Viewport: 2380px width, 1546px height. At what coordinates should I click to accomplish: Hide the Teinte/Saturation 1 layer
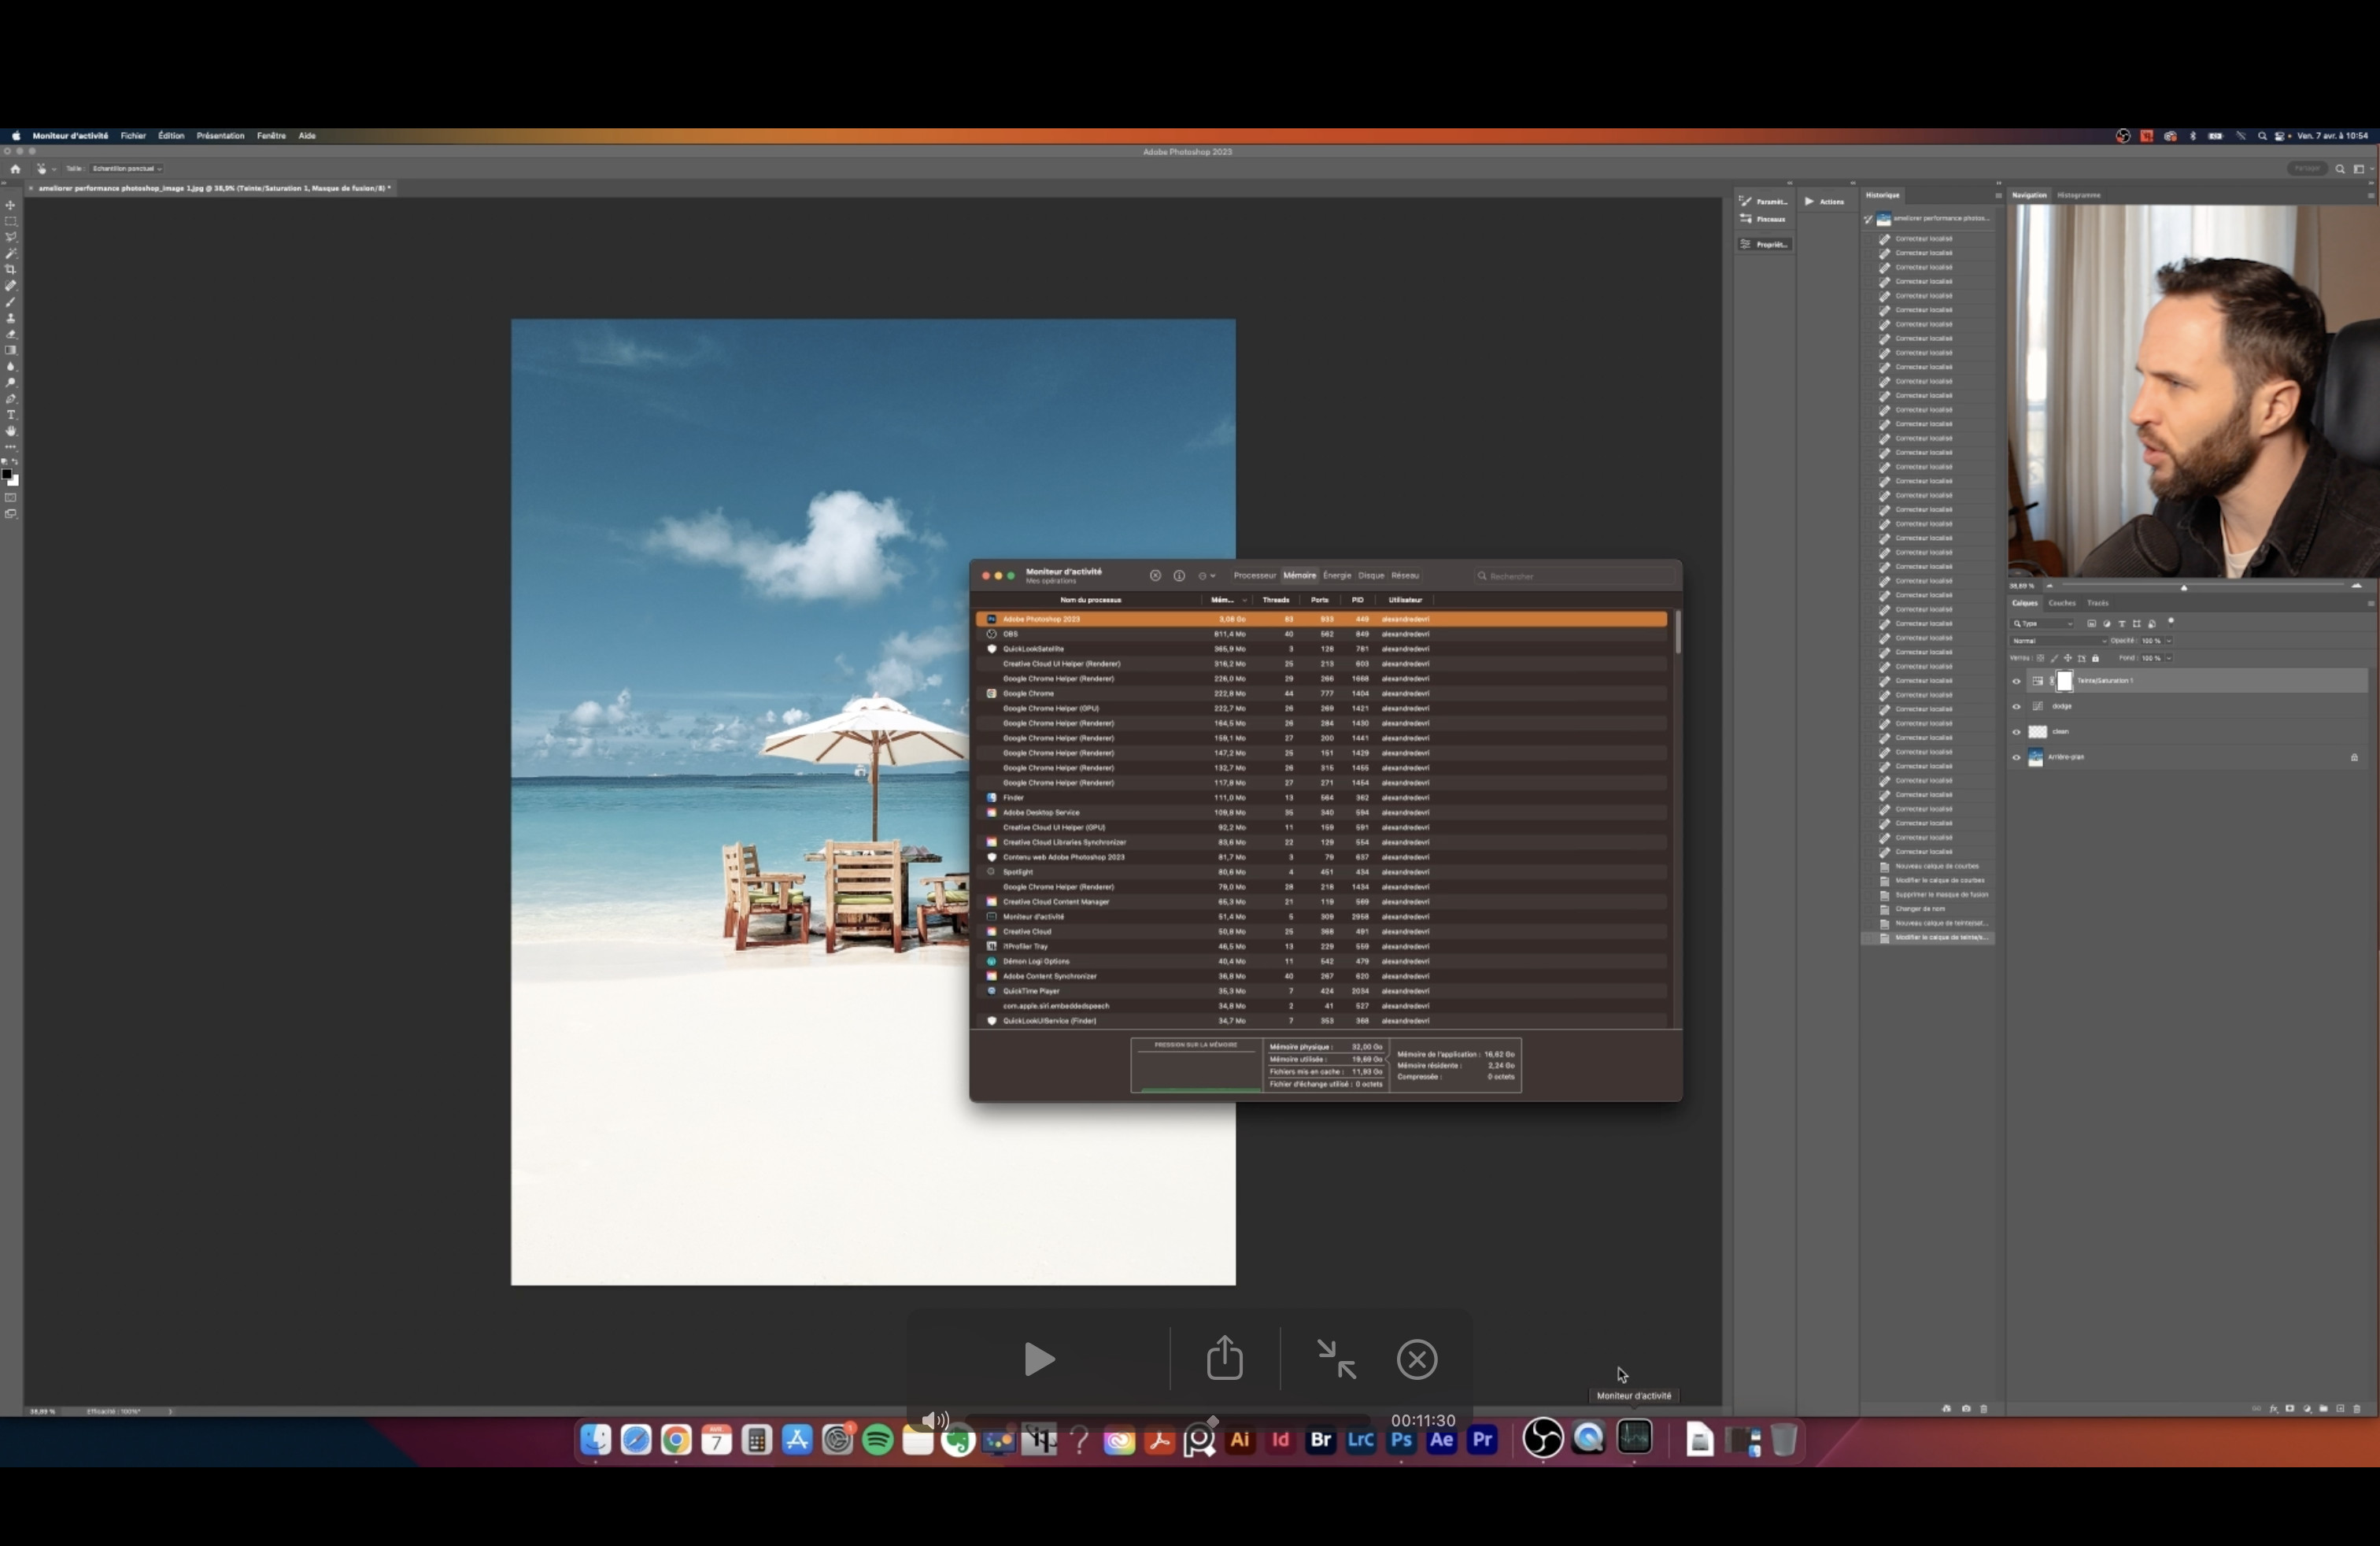coord(2016,681)
